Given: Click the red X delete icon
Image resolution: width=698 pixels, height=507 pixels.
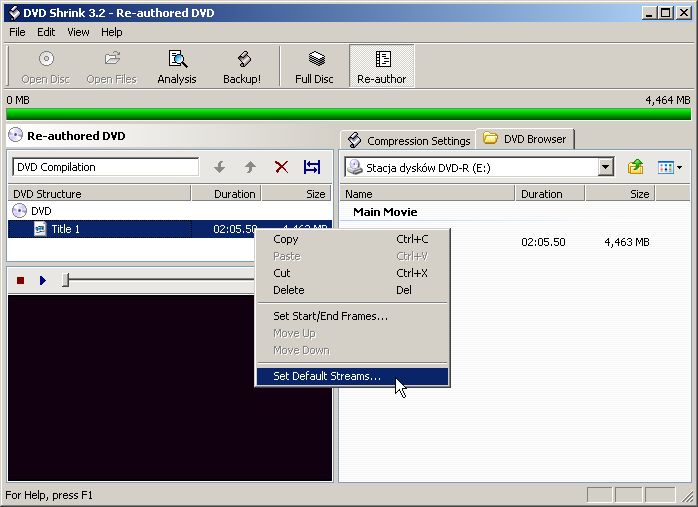Looking at the screenshot, I should [x=281, y=167].
